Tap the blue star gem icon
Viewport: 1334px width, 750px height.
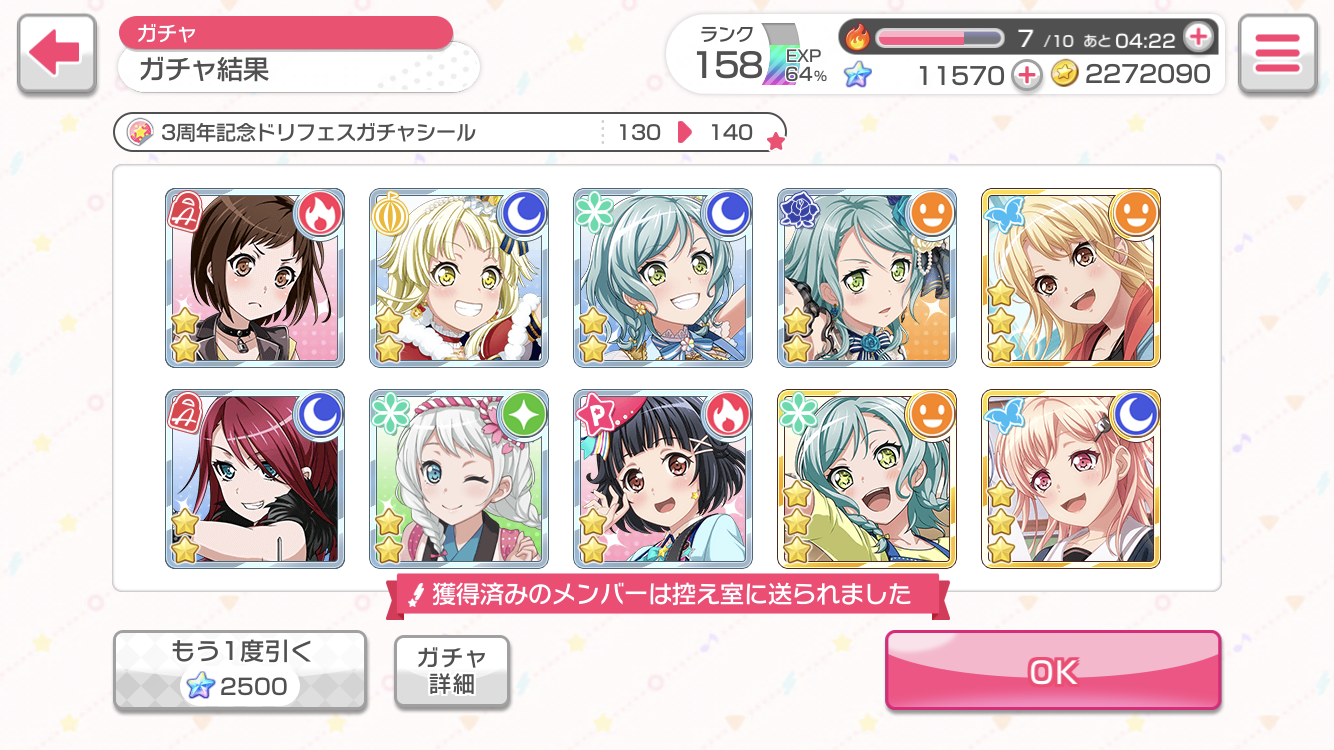[857, 74]
